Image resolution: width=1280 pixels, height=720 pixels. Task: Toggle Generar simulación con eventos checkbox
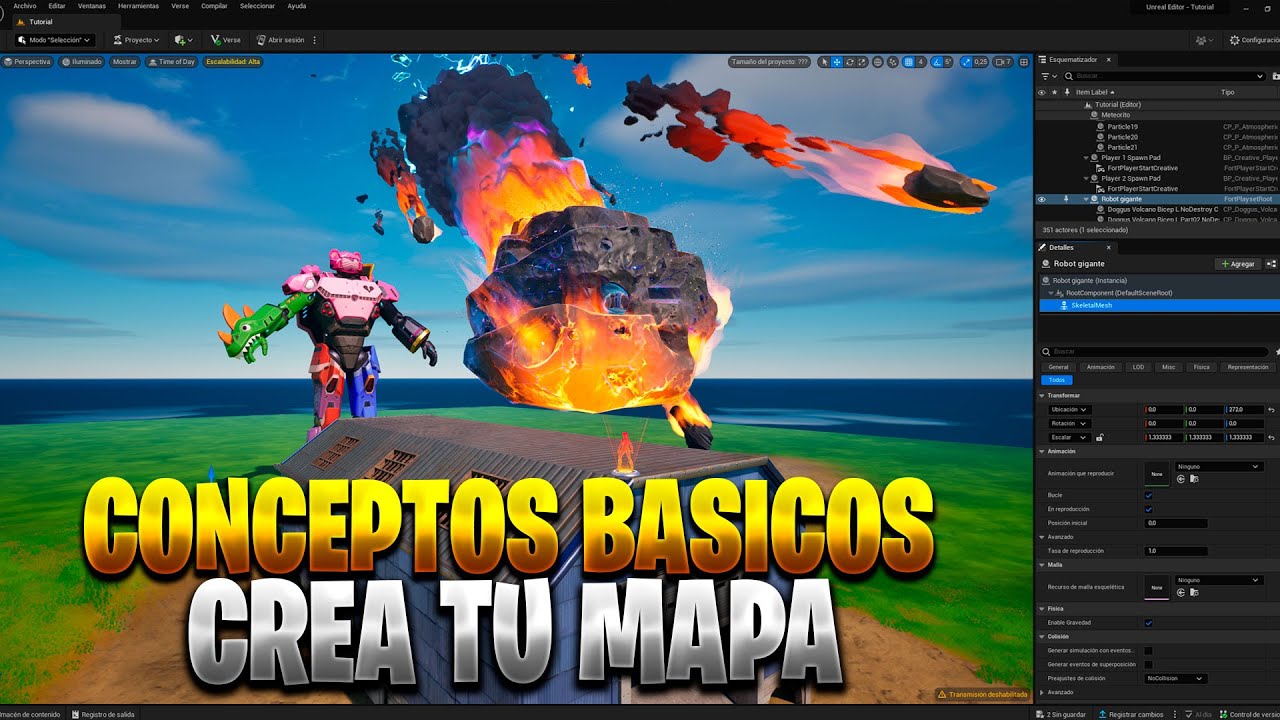pyautogui.click(x=1148, y=651)
